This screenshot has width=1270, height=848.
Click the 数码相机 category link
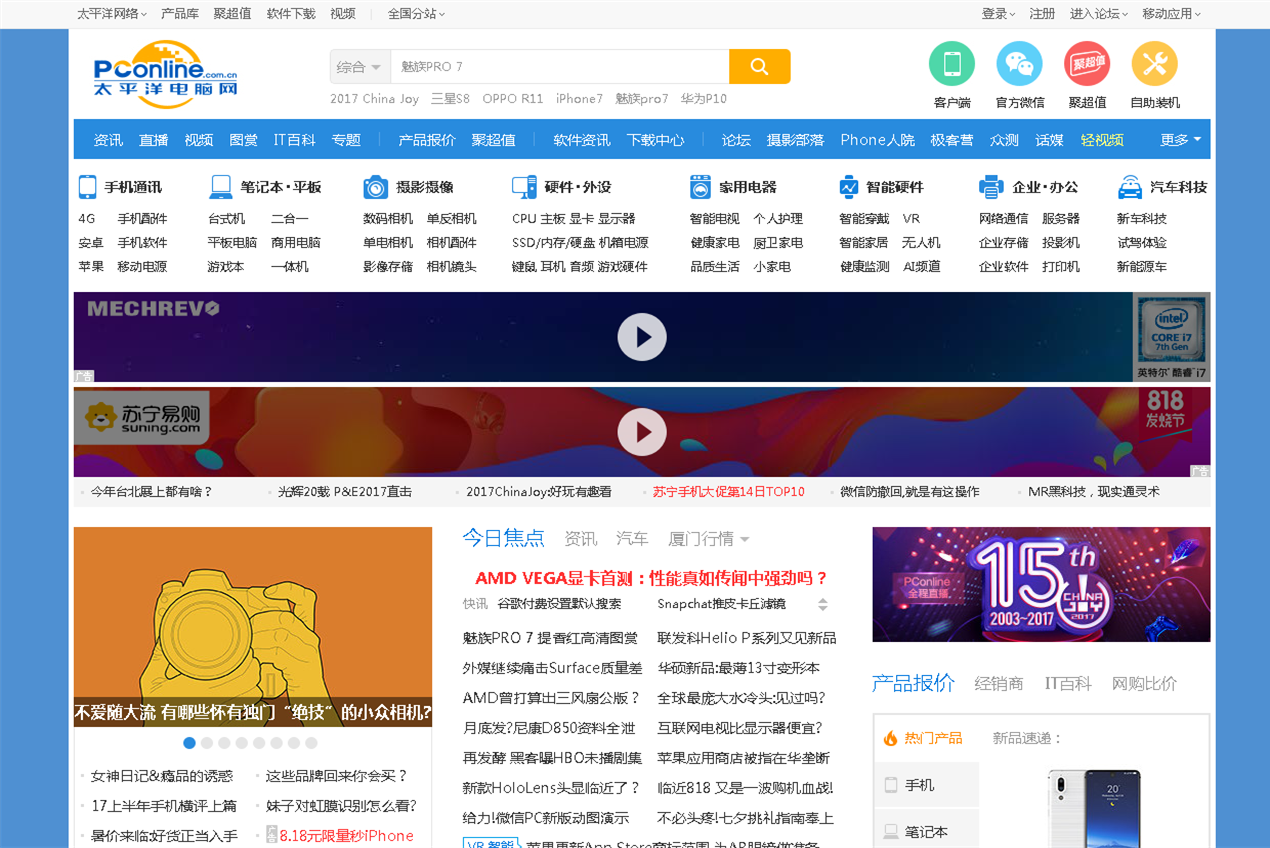click(388, 219)
